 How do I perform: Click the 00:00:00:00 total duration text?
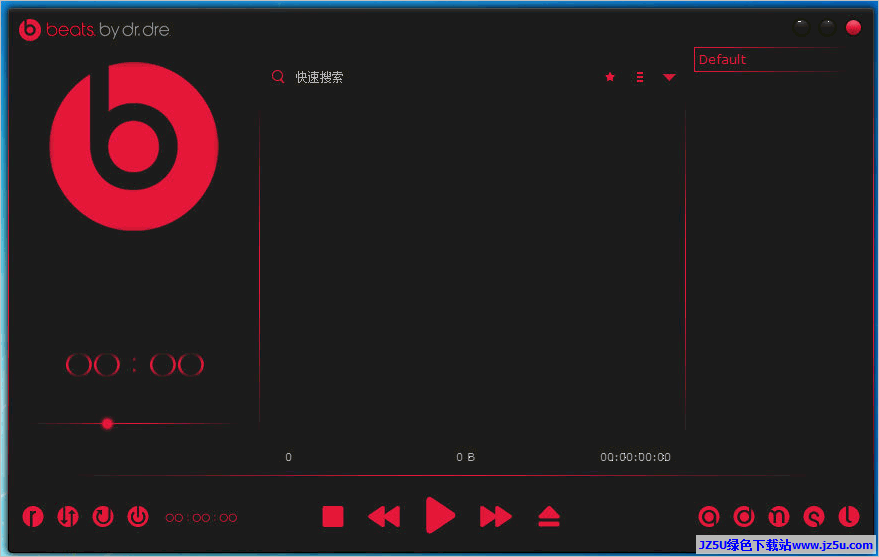pos(635,457)
